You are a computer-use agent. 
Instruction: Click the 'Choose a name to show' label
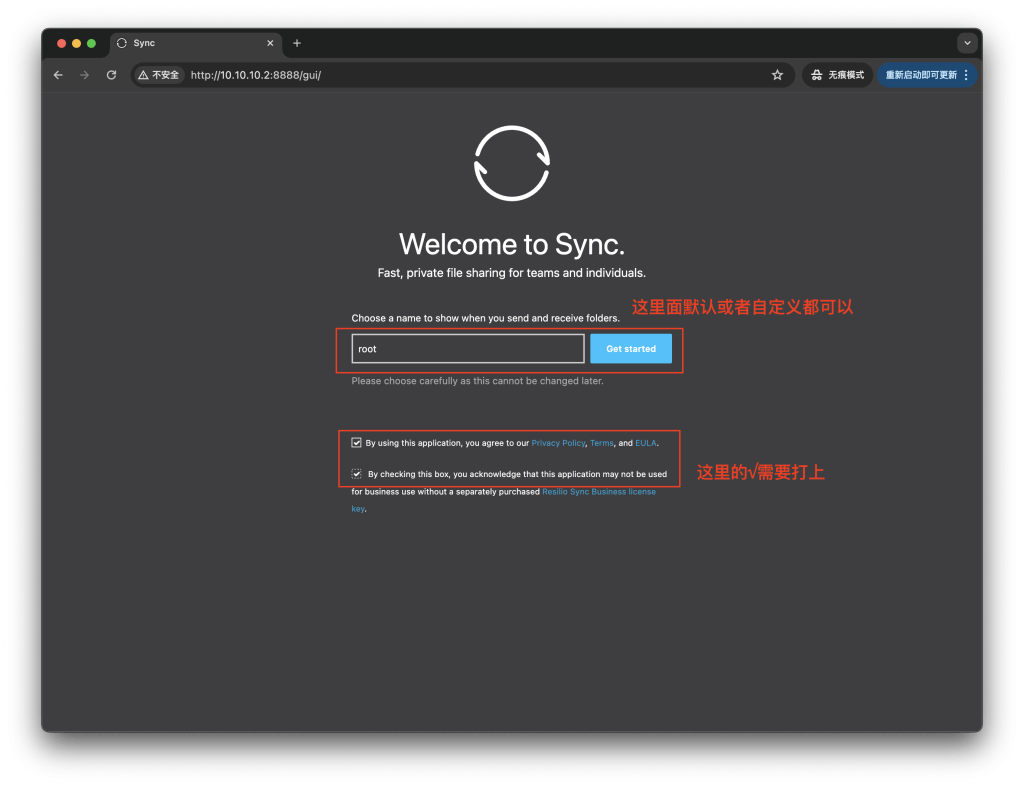tap(485, 318)
